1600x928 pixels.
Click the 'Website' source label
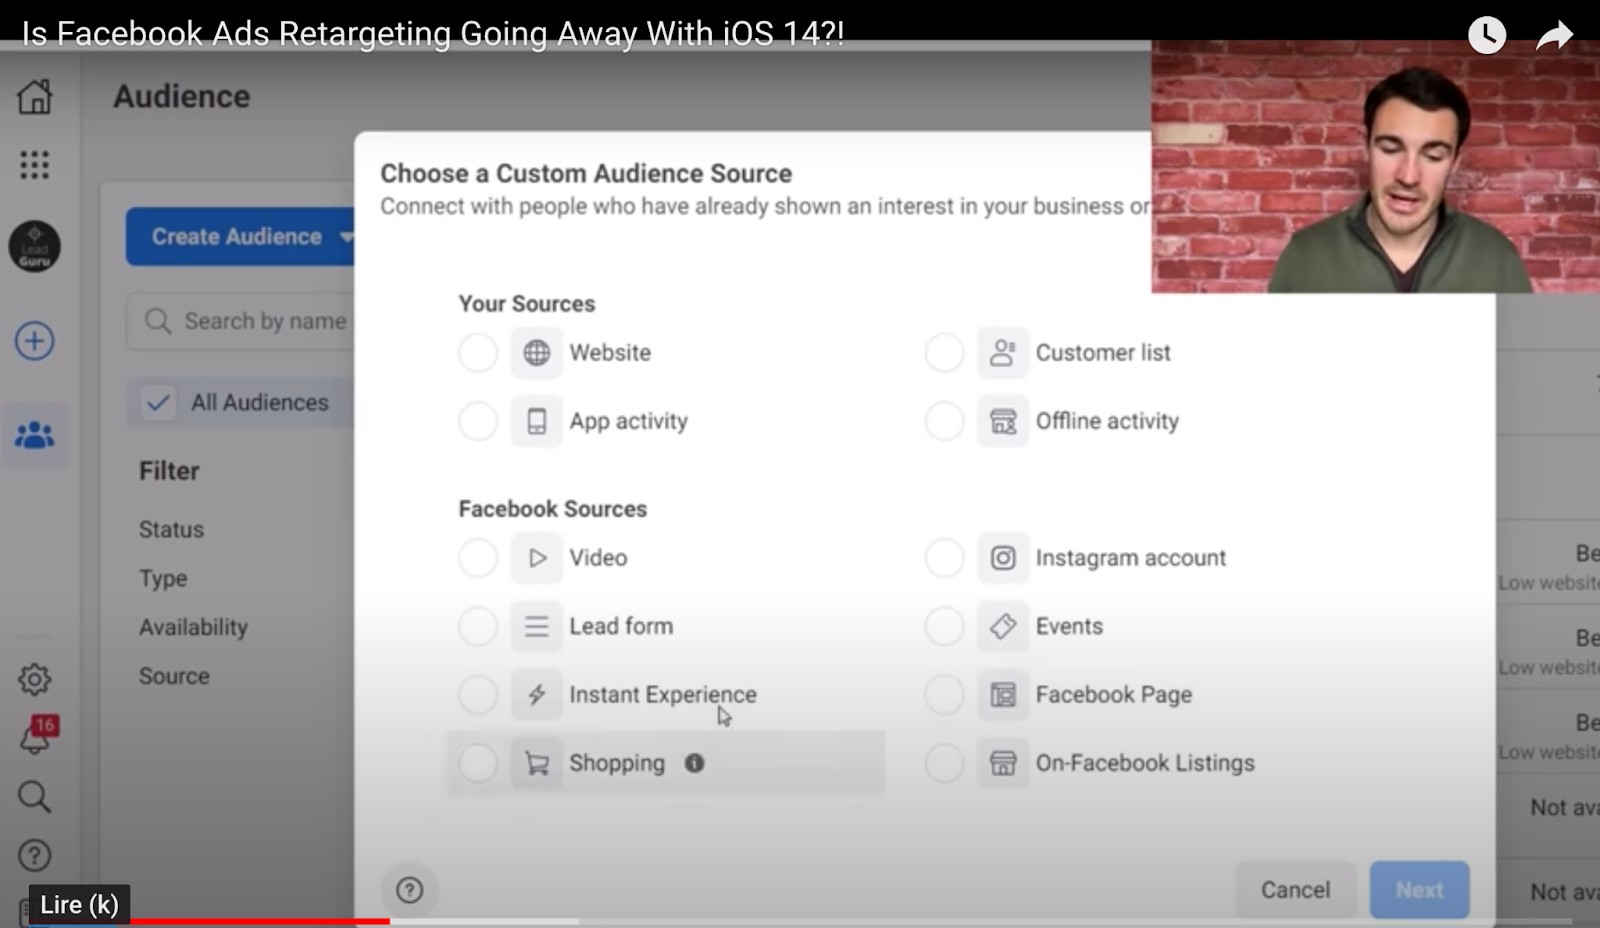coord(610,353)
